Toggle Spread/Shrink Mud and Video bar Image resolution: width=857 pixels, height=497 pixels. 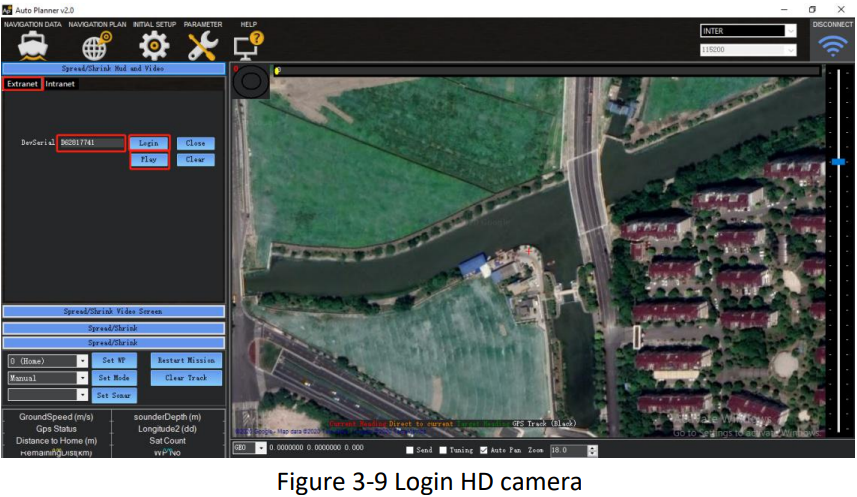tap(114, 68)
